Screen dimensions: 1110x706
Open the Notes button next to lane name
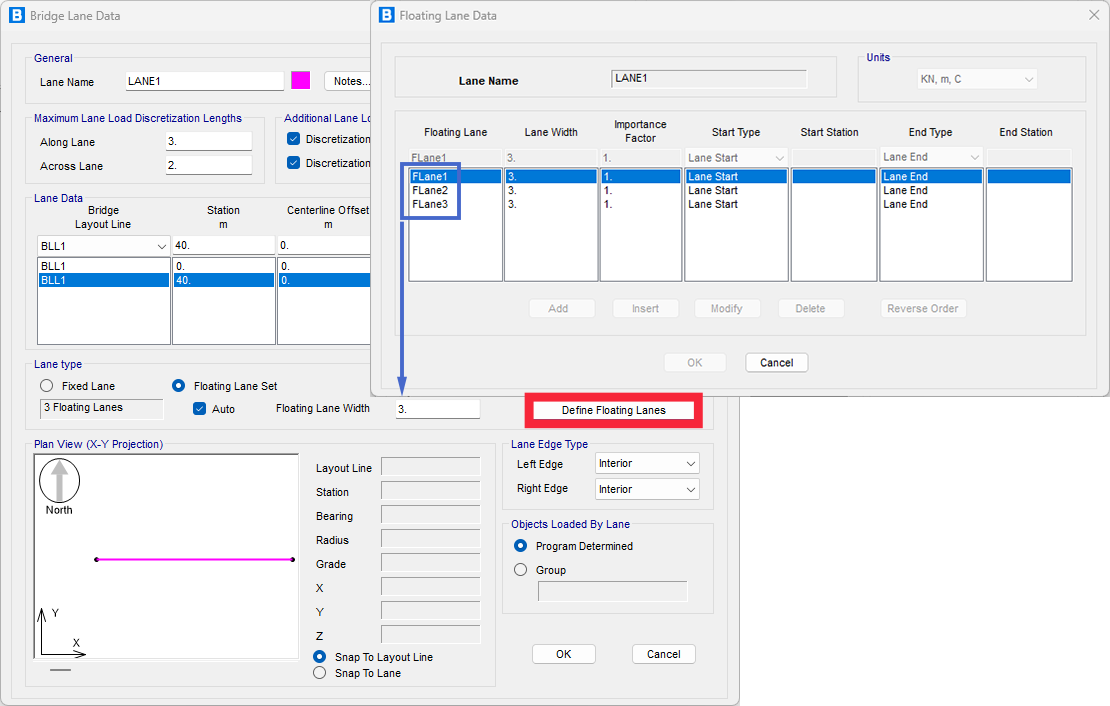click(x=351, y=81)
